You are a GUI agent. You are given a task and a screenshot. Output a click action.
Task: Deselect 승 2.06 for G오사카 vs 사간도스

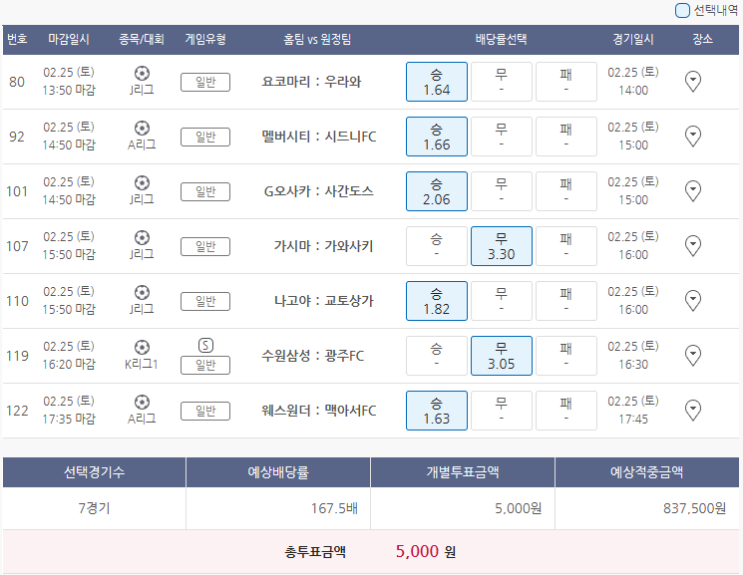436,191
